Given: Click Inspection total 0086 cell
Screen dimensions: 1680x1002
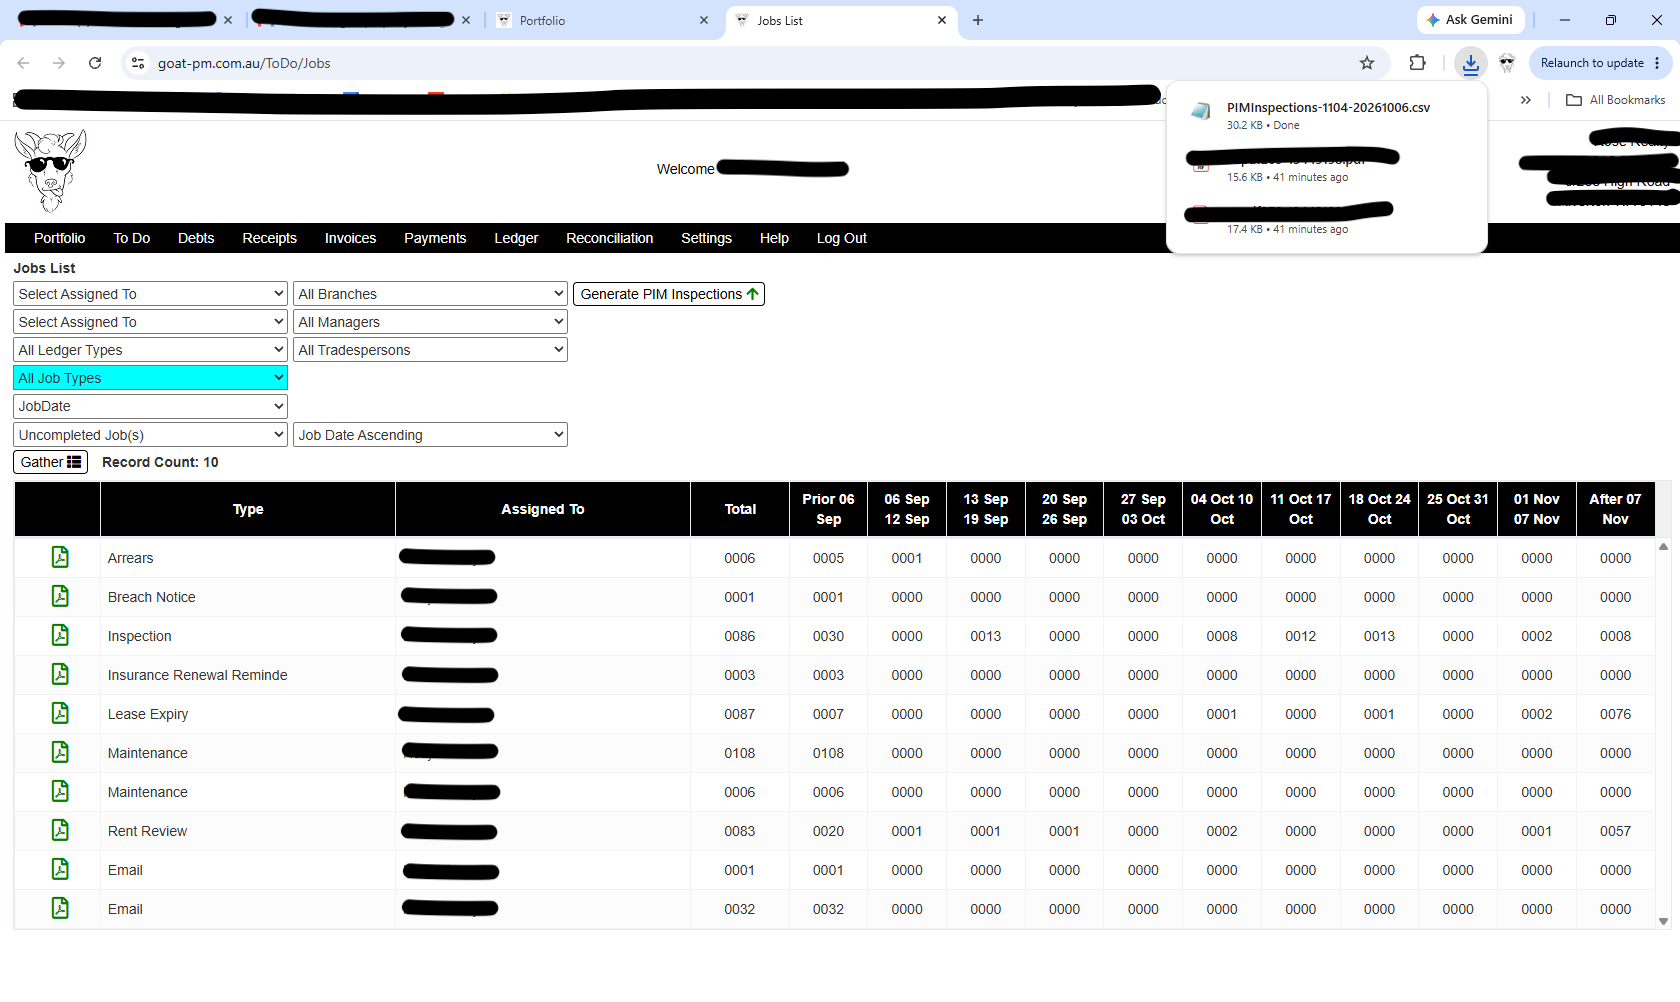Looking at the screenshot, I should (x=740, y=636).
